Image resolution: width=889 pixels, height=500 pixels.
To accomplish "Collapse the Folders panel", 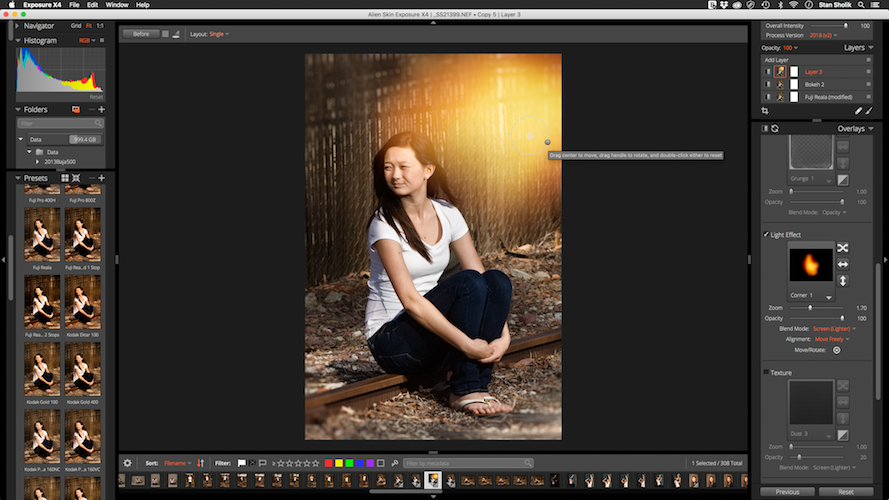I will click(x=18, y=109).
